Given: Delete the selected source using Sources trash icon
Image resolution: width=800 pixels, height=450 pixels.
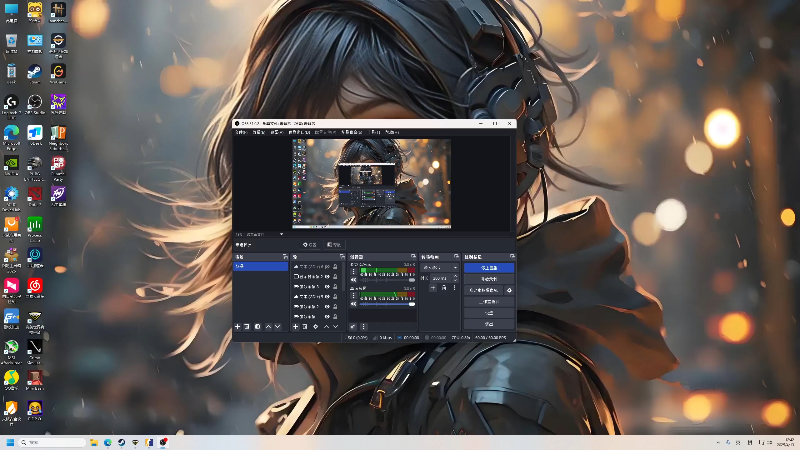Looking at the screenshot, I should point(305,327).
